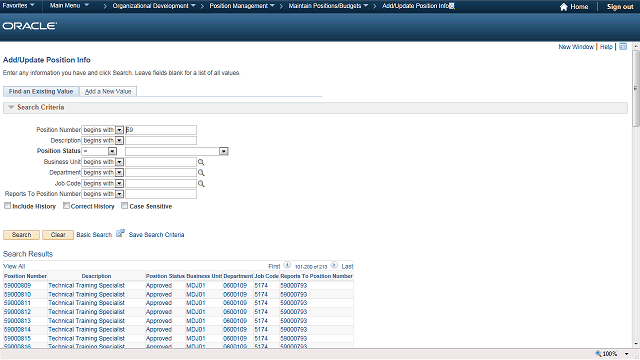Open page personalization icon beside Help

623,47
